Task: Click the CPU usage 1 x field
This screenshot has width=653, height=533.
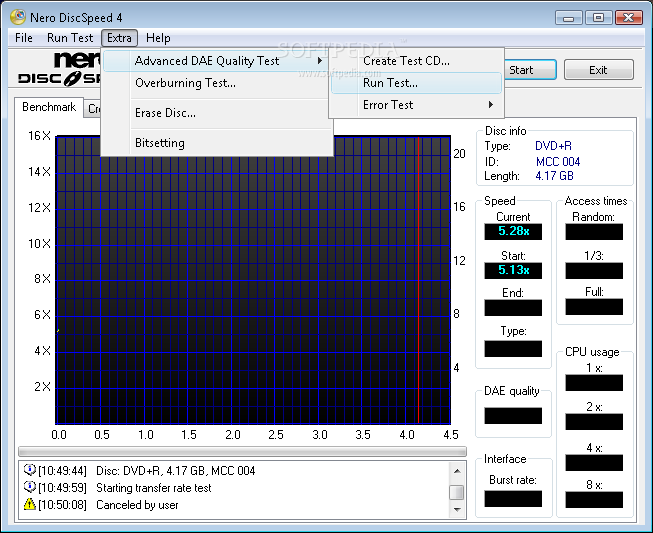Action: click(x=594, y=382)
